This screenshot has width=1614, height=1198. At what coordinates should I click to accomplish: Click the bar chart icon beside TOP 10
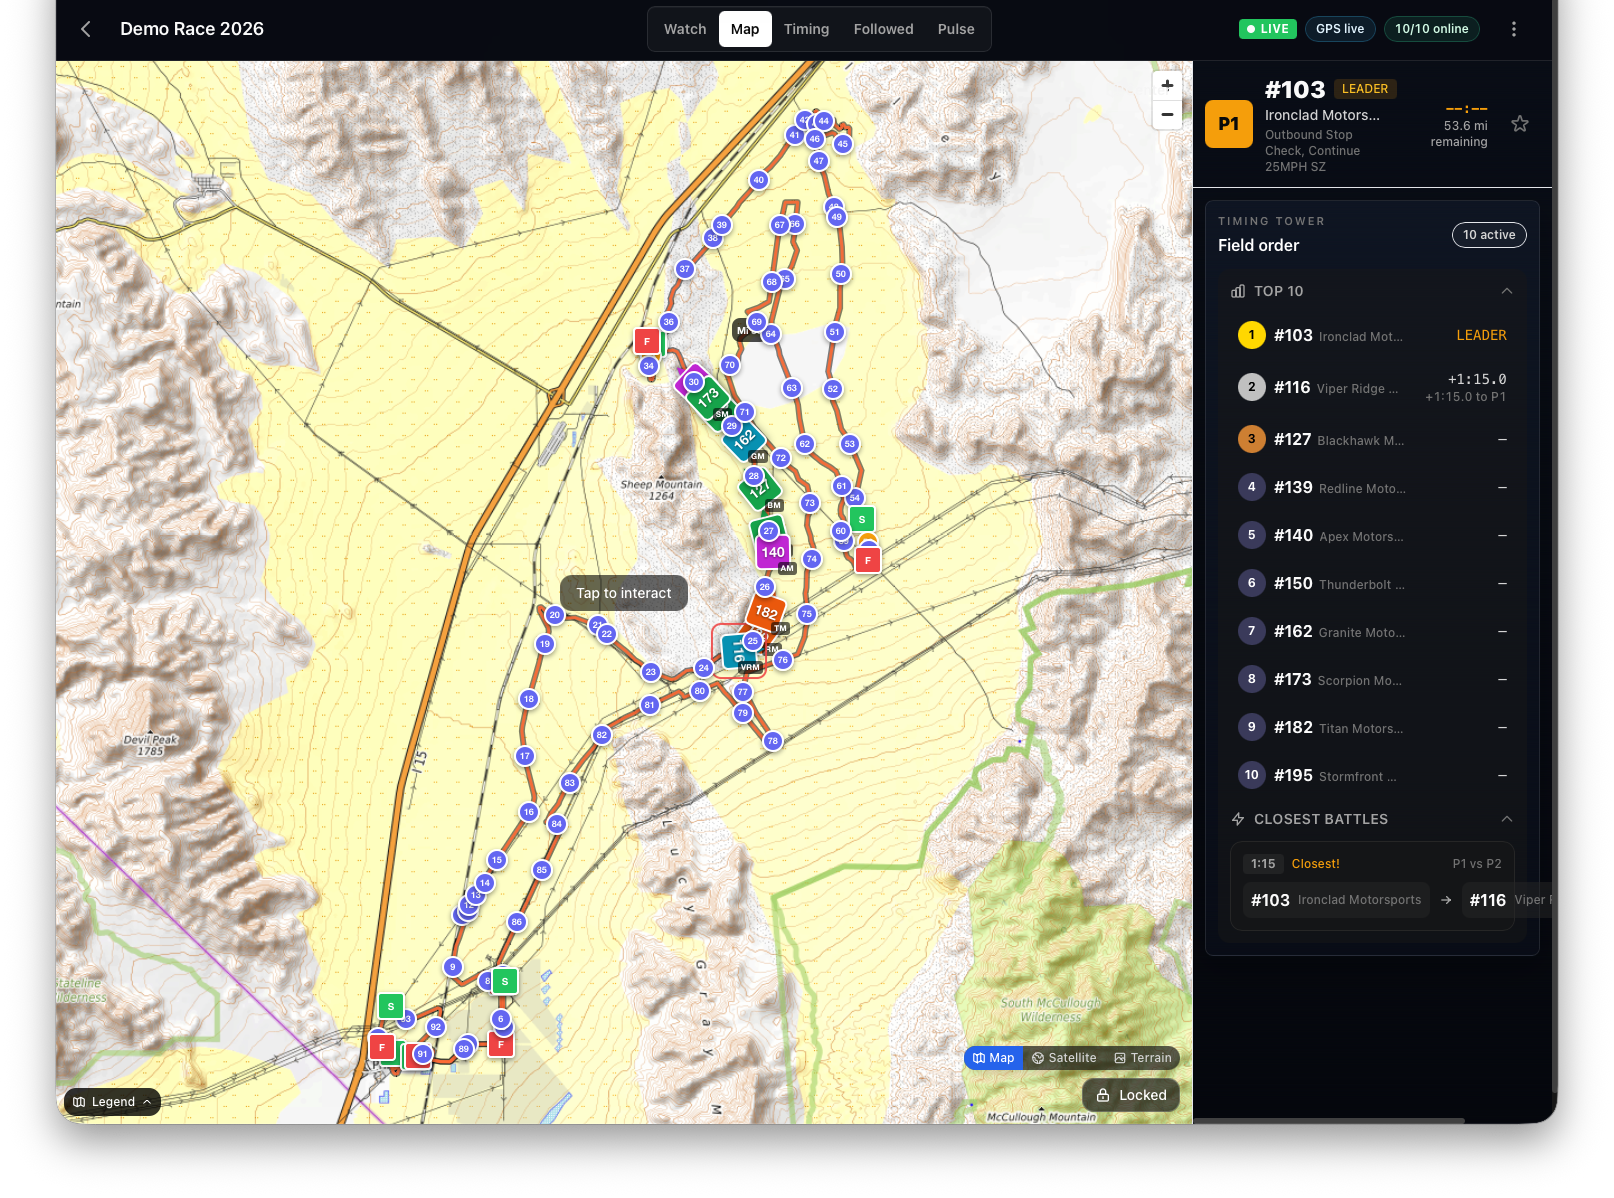point(1238,291)
